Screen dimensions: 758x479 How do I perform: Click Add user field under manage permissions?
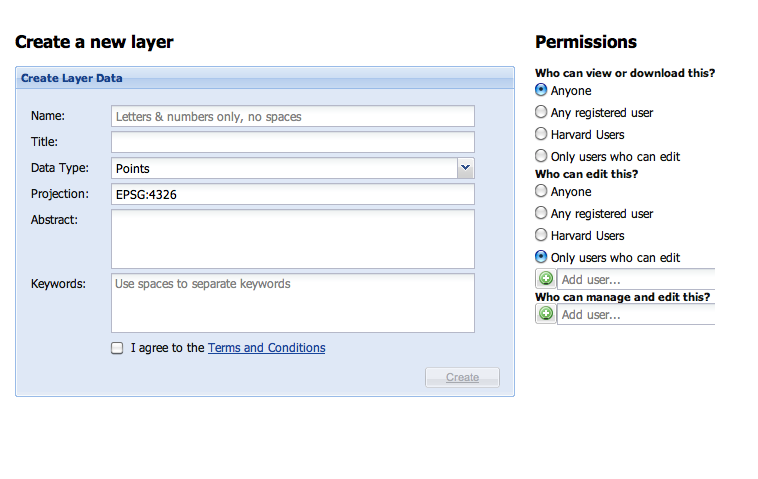(636, 315)
